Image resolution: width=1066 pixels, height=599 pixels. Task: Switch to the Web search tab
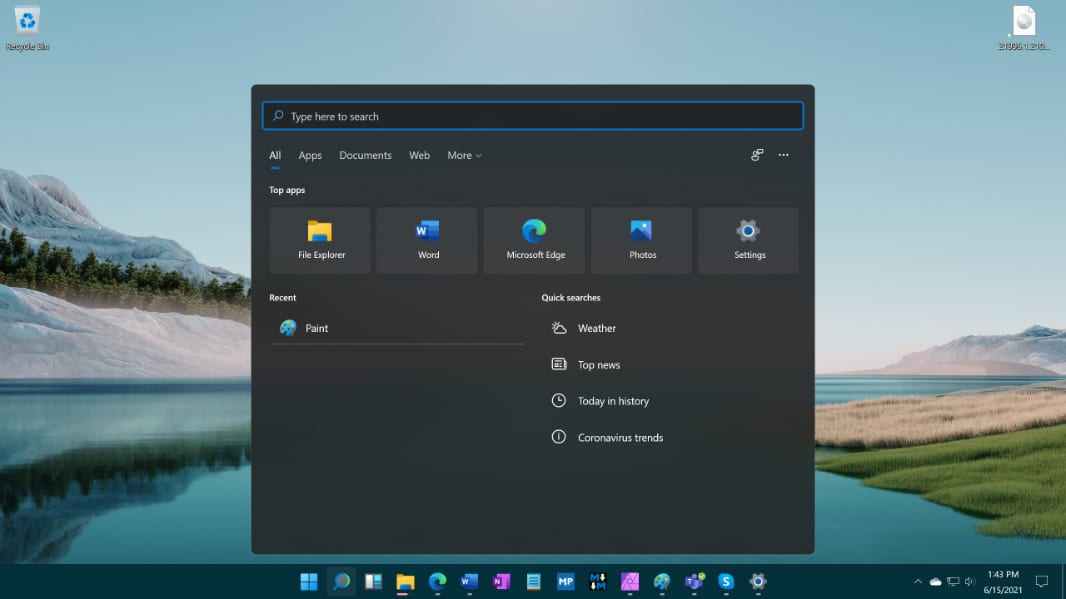click(x=419, y=155)
